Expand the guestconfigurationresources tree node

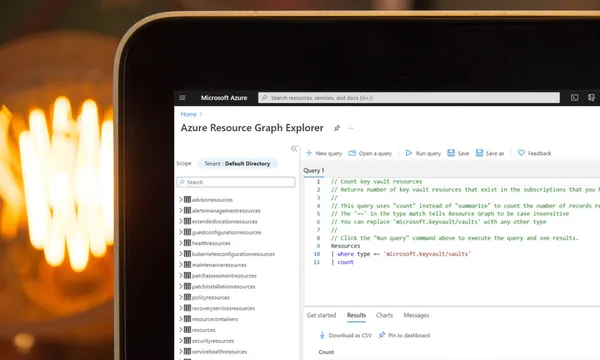[x=181, y=232]
